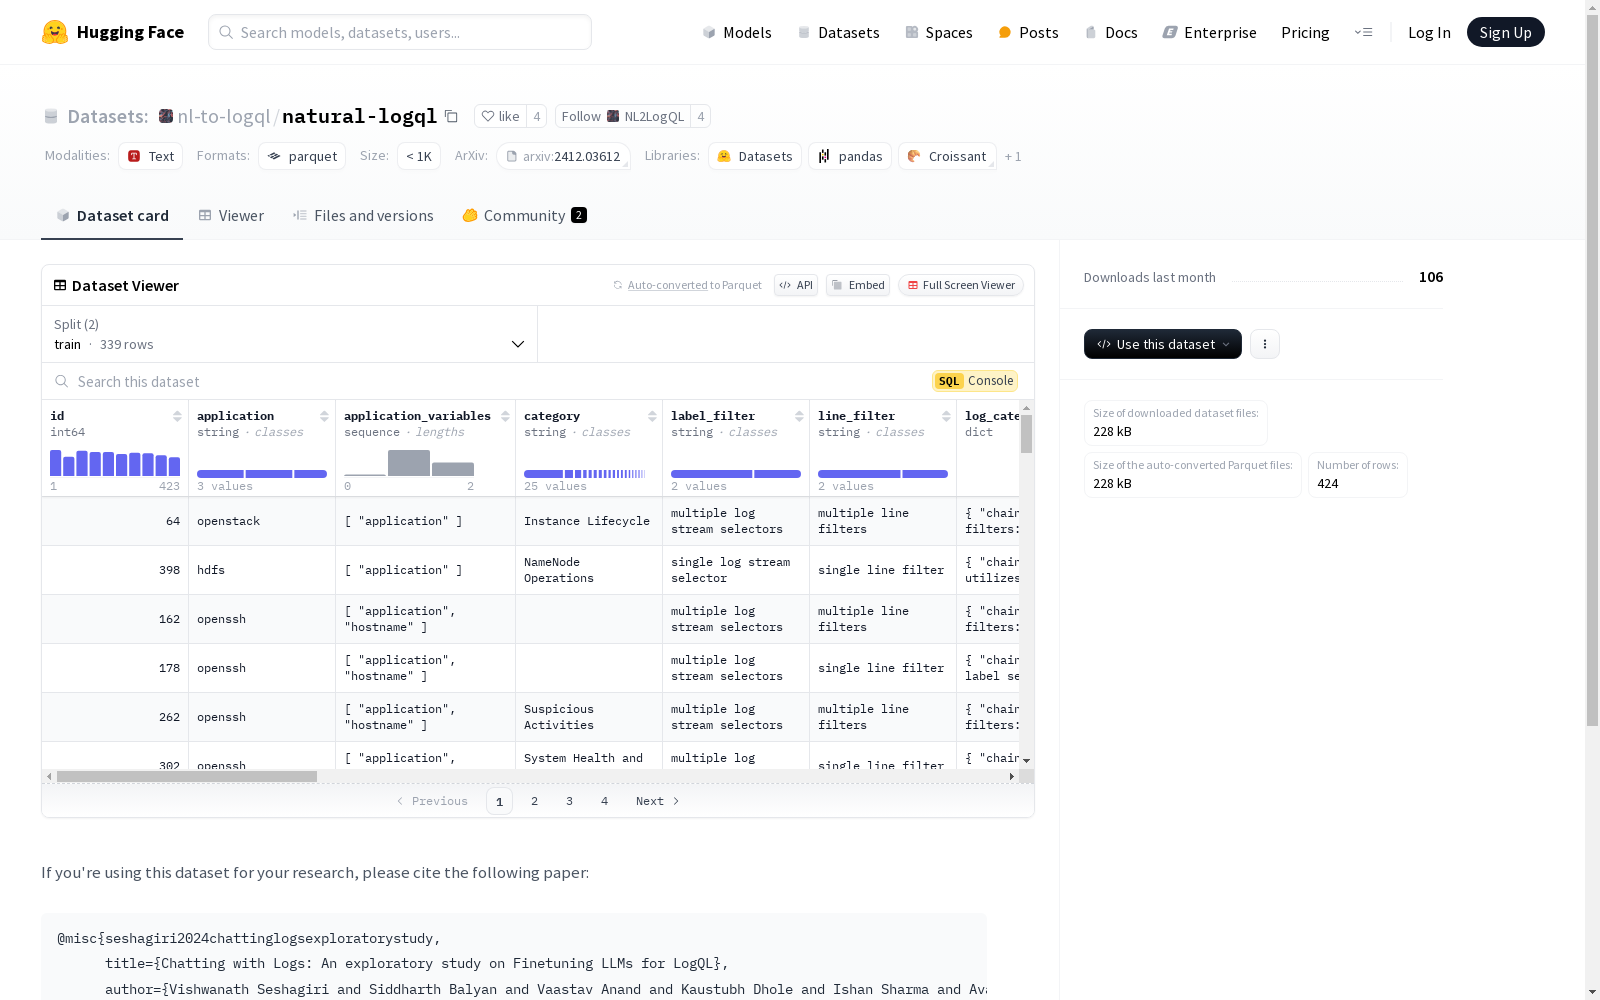Image resolution: width=1600 pixels, height=1000 pixels.
Task: Go to page 2 of the table
Action: coord(535,801)
